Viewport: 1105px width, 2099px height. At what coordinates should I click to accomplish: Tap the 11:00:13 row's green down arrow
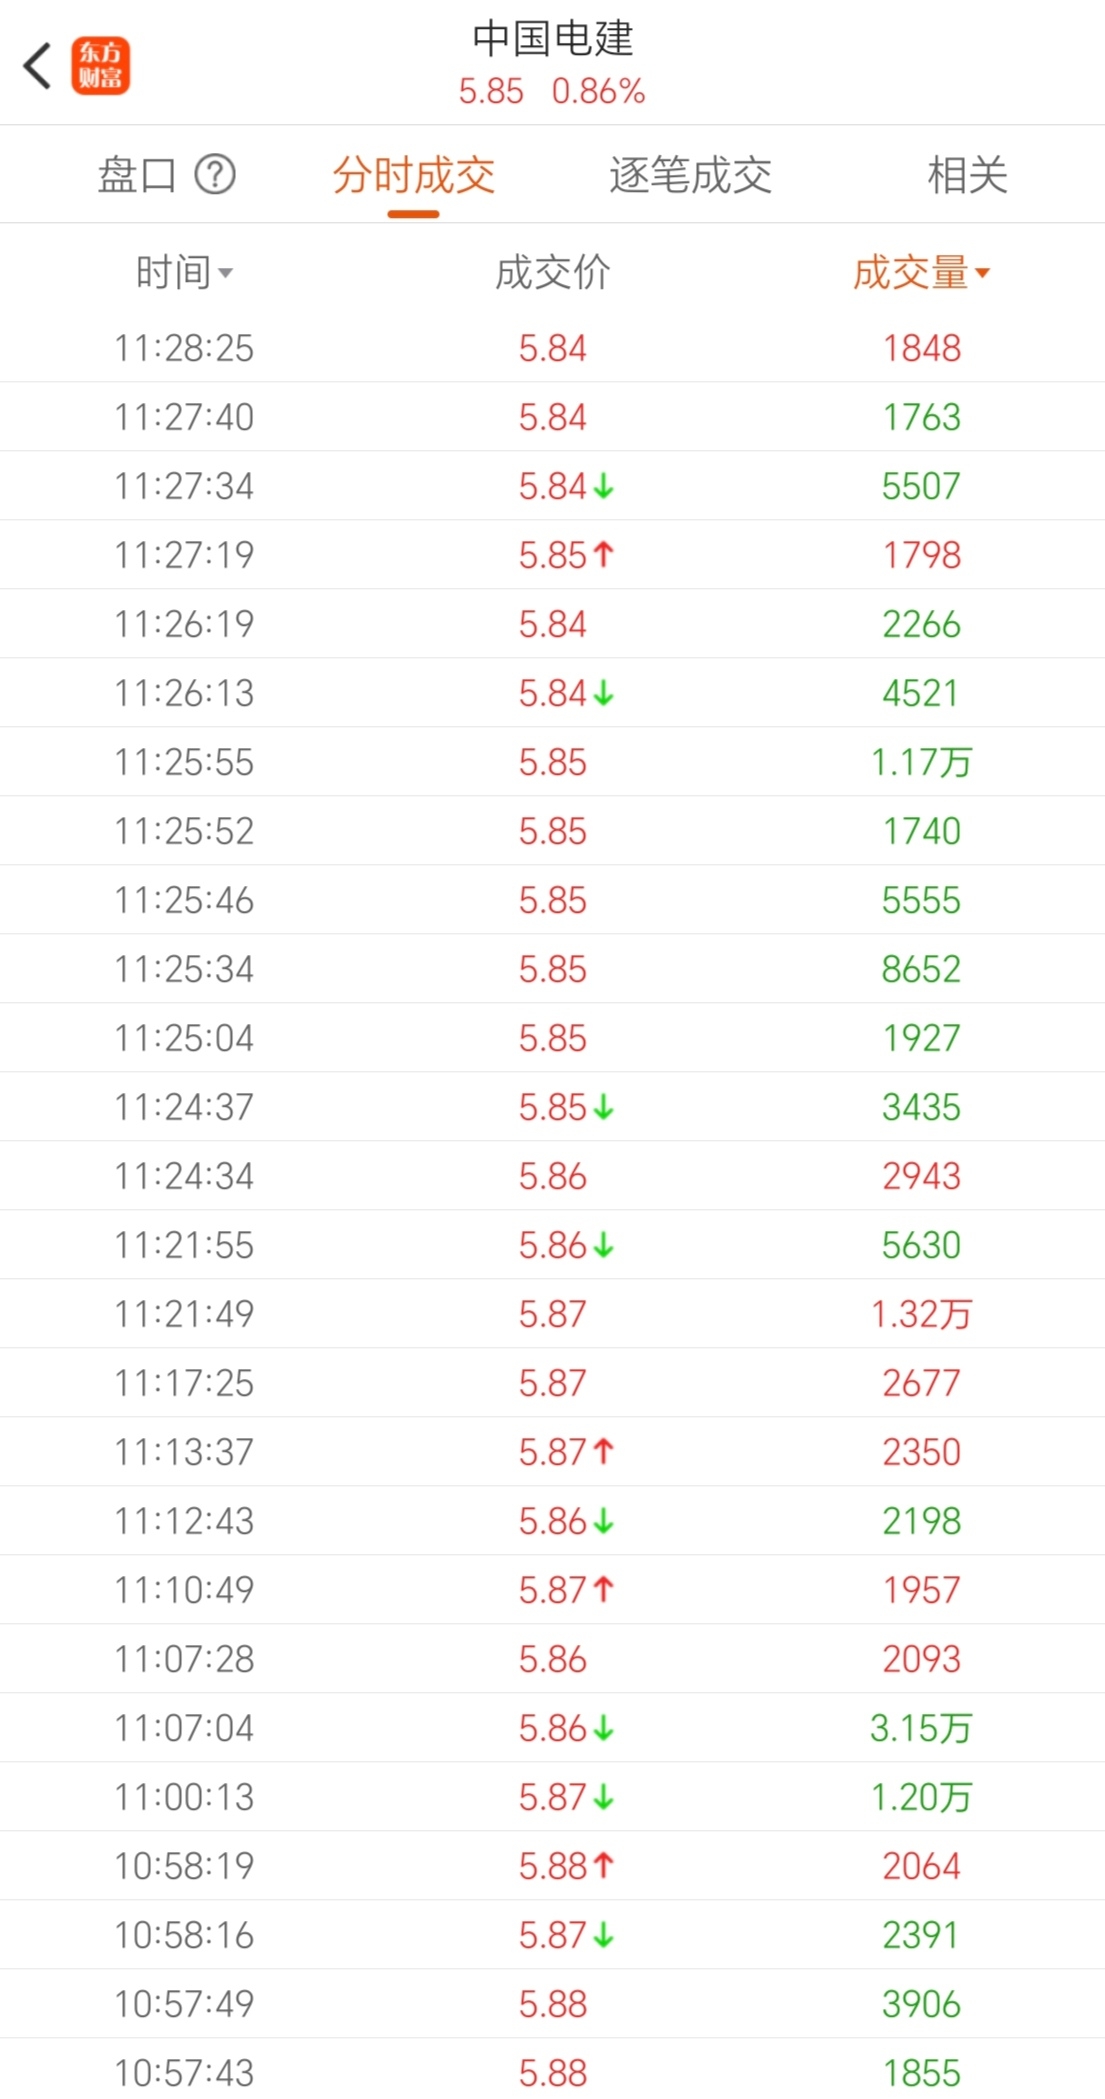coord(603,1797)
